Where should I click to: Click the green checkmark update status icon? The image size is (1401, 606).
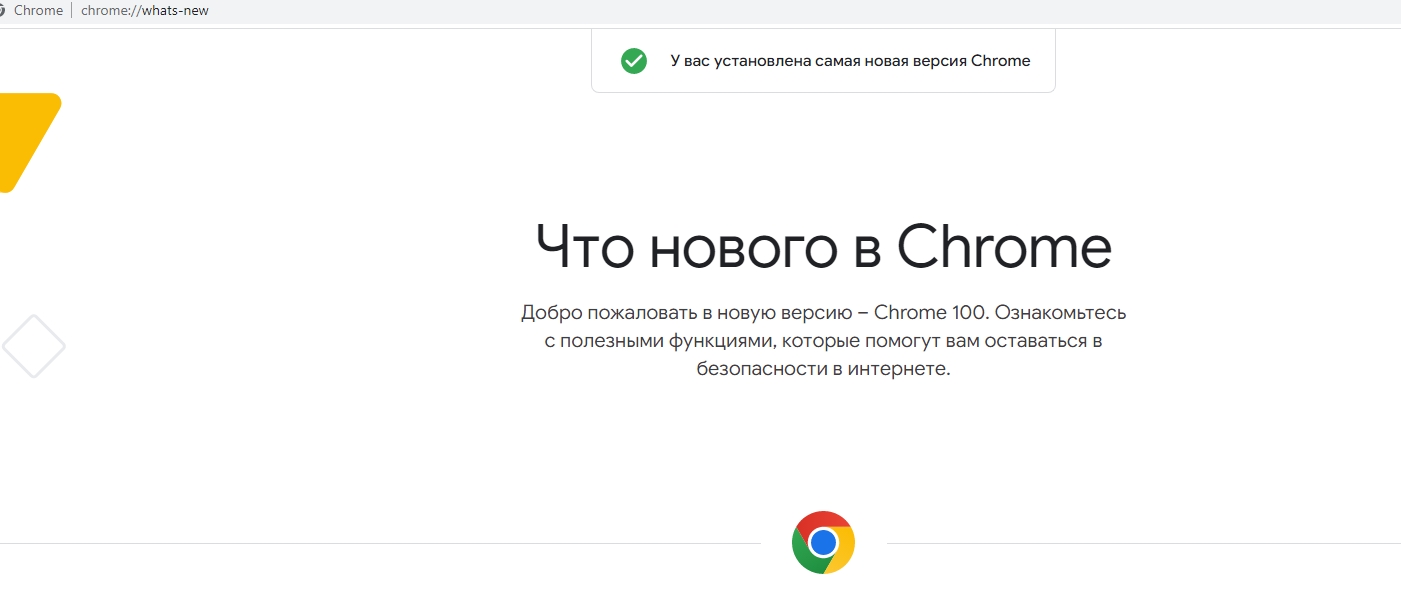point(634,61)
